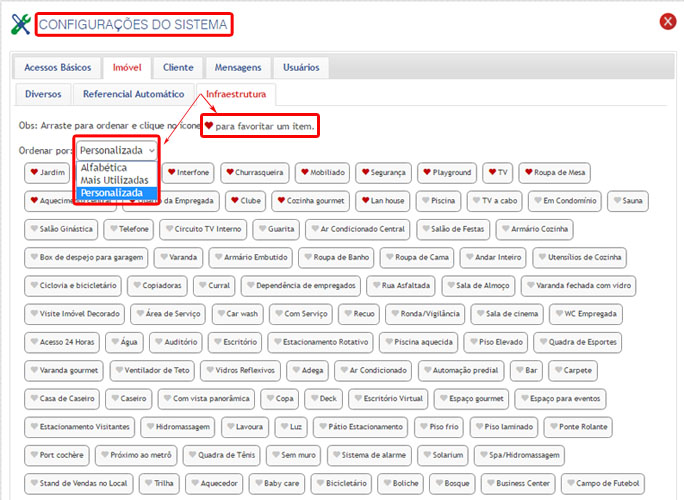The image size is (684, 500).
Task: Click the grey heart on Piscina
Action: (424, 201)
